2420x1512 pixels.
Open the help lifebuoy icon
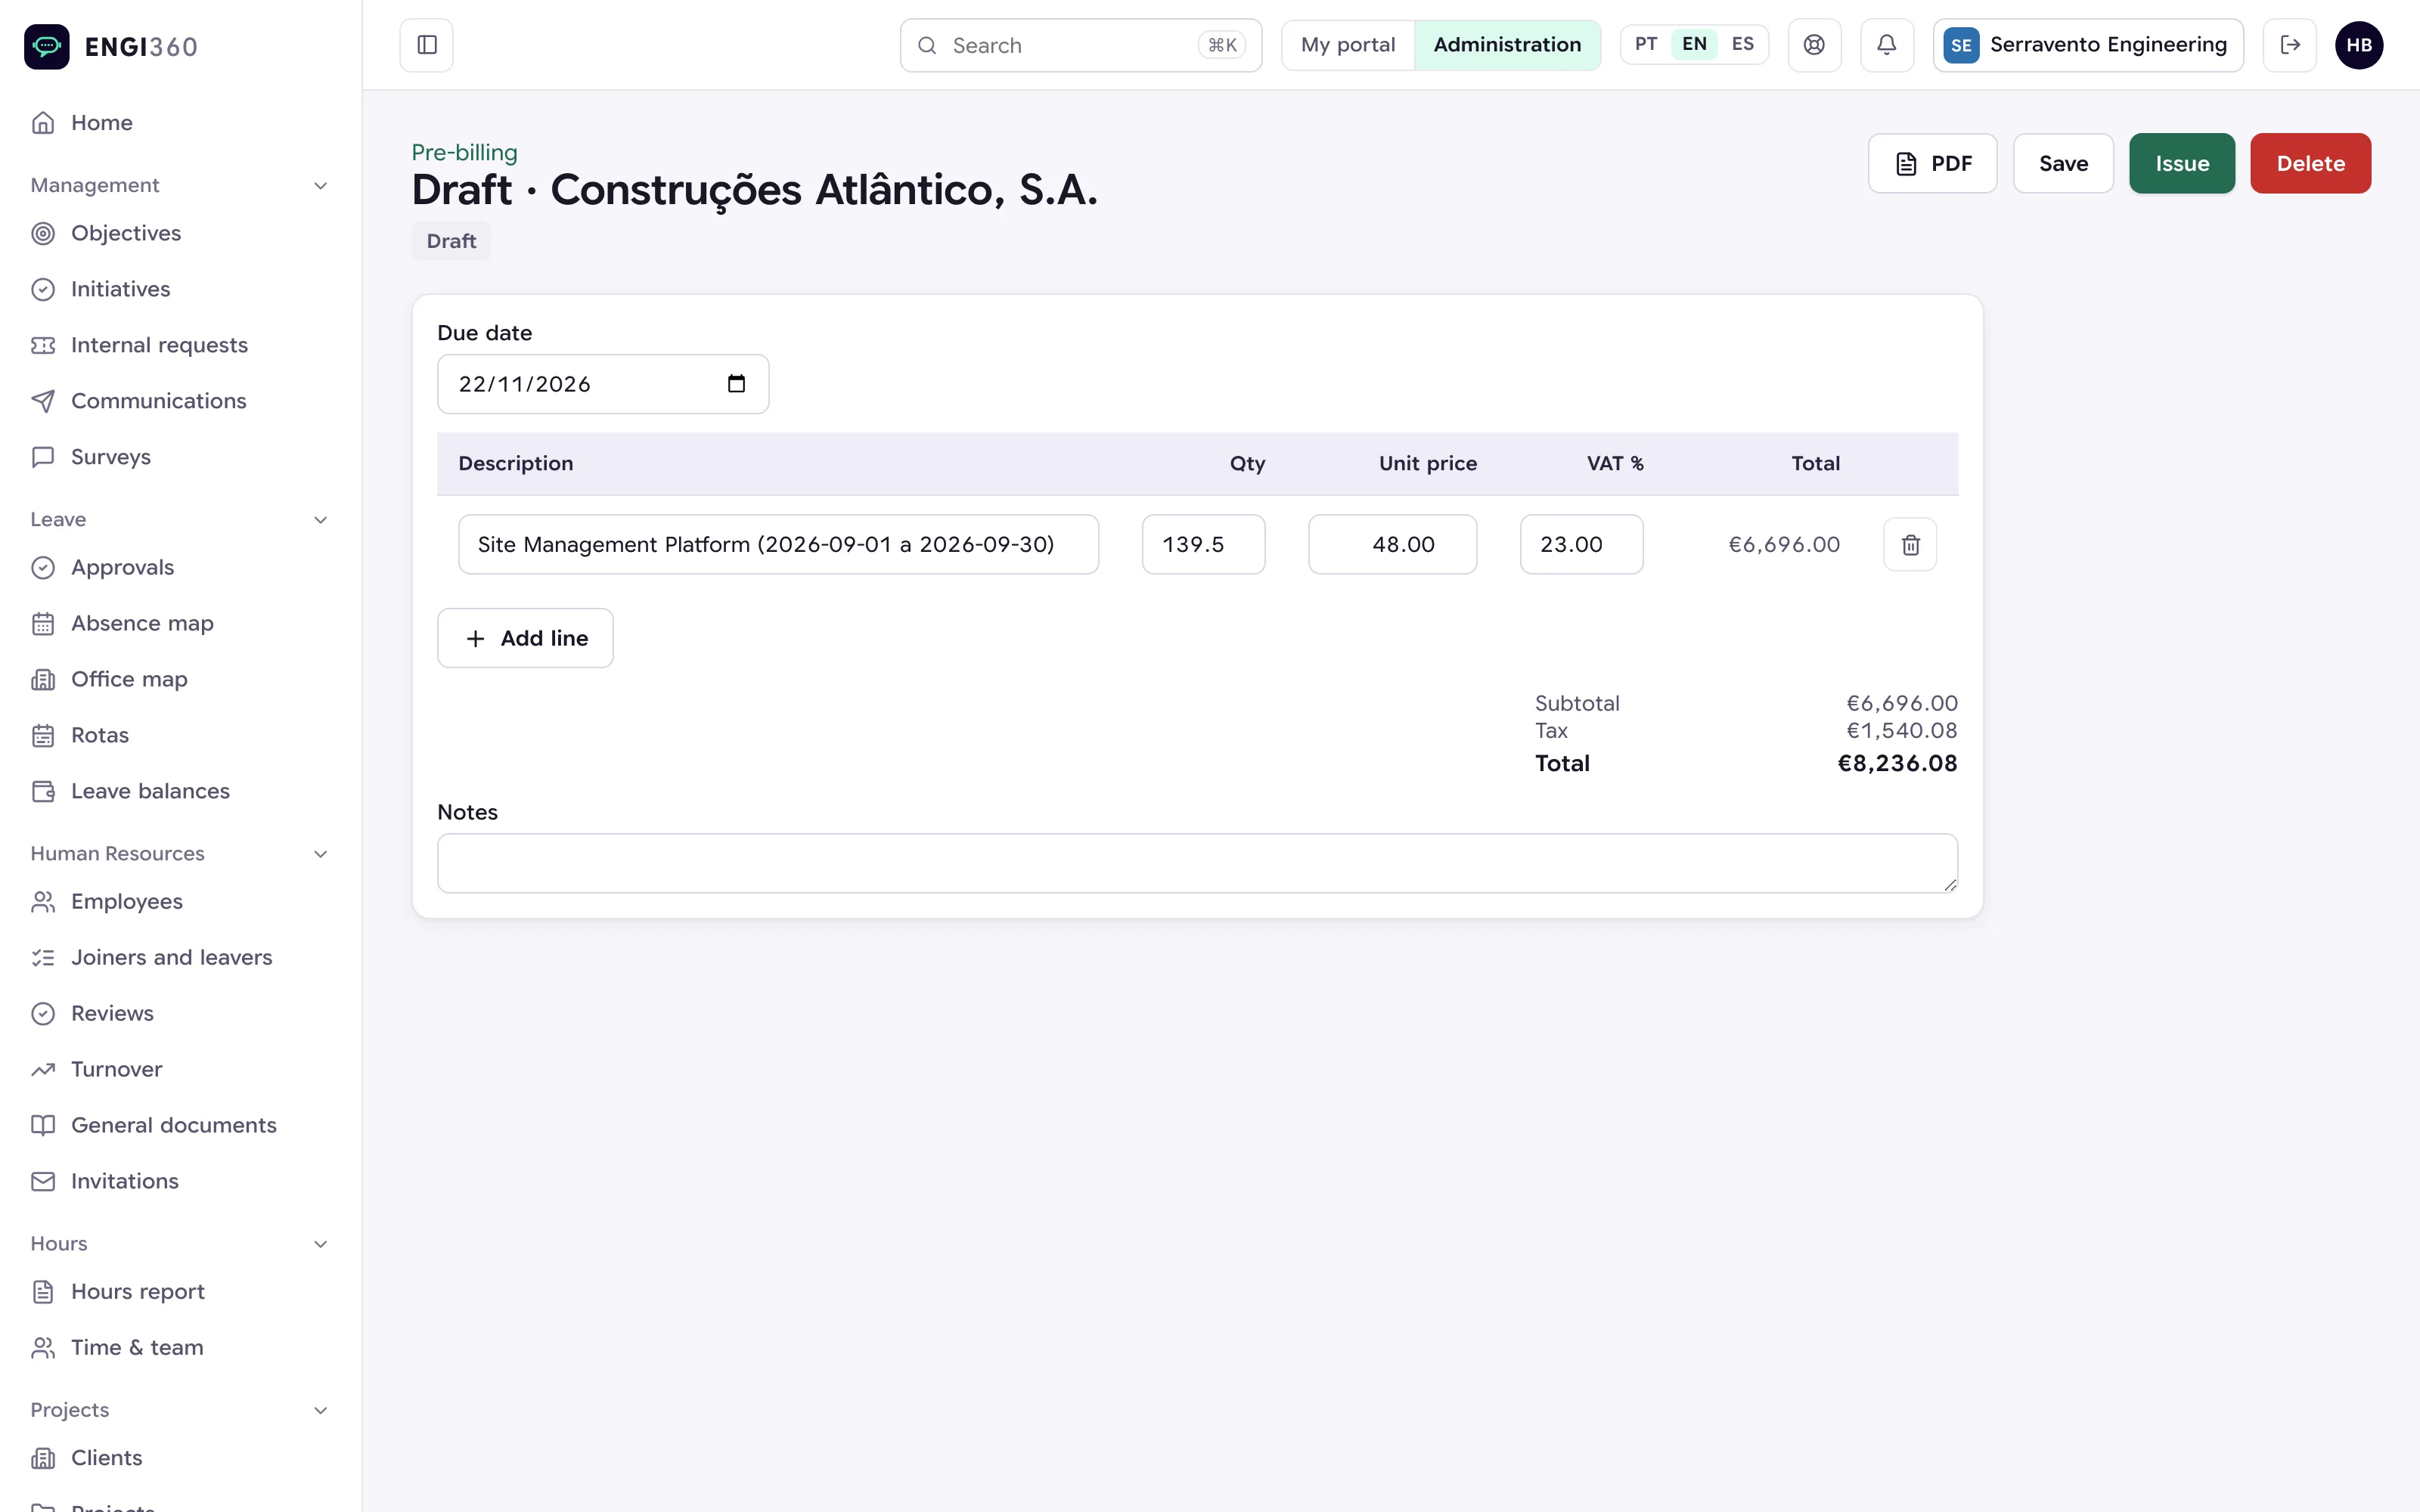coord(1814,45)
